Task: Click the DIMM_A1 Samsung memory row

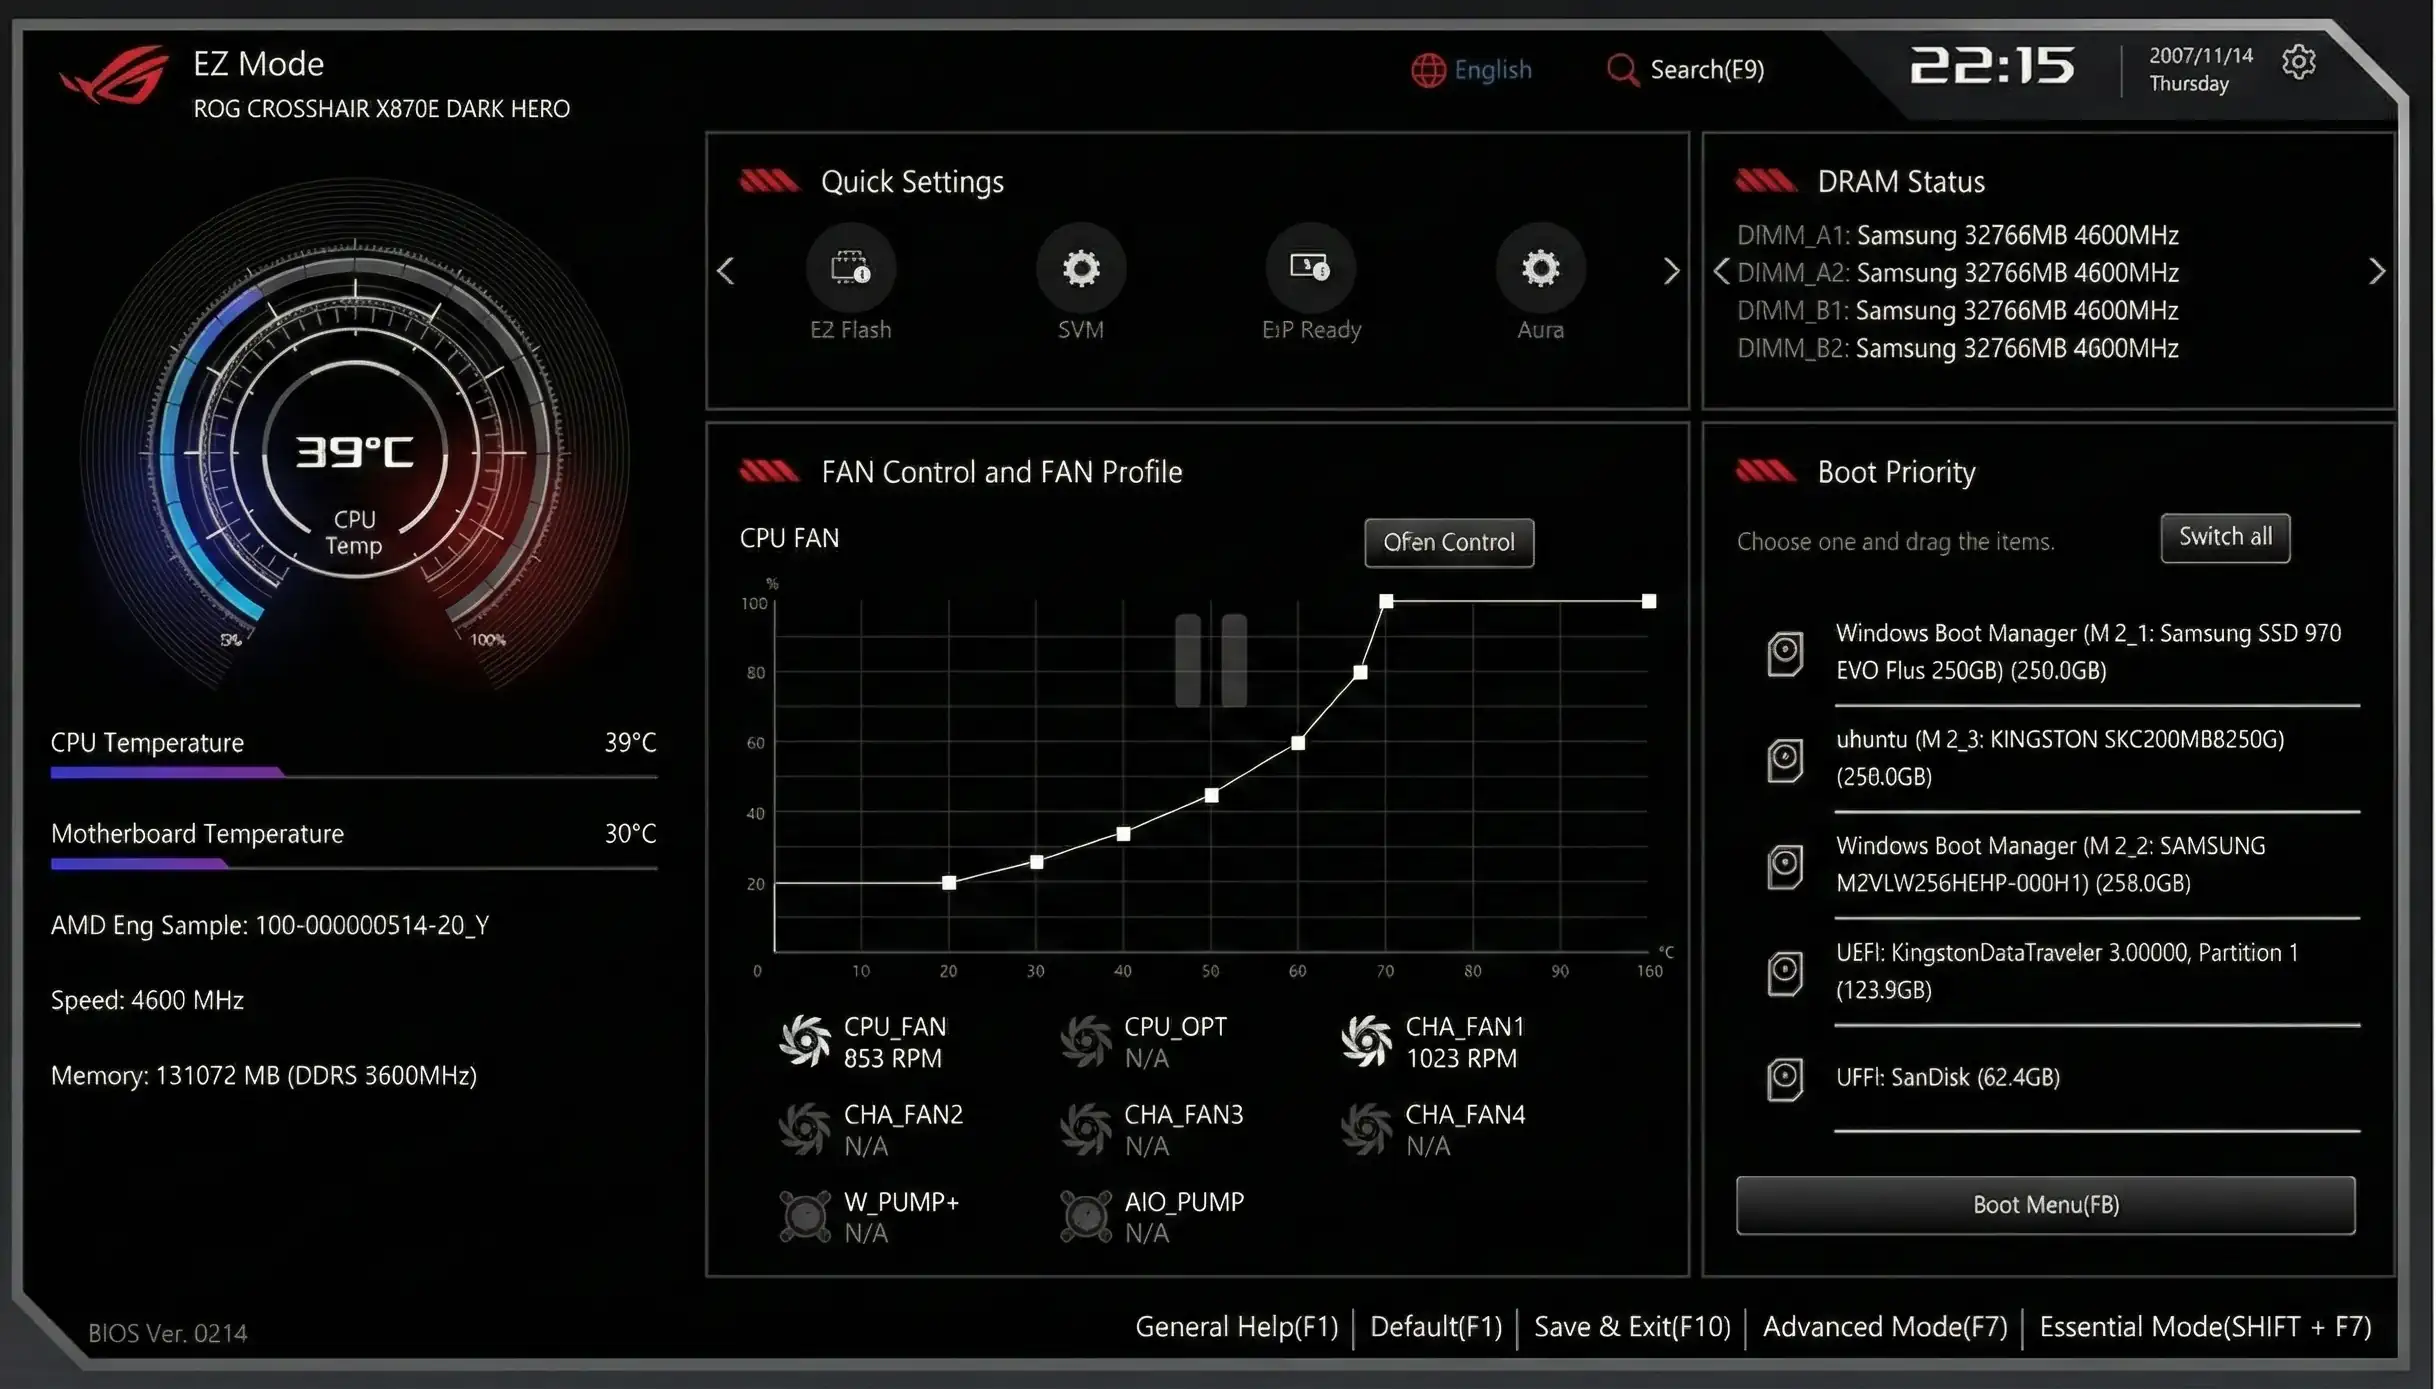Action: coord(1957,235)
